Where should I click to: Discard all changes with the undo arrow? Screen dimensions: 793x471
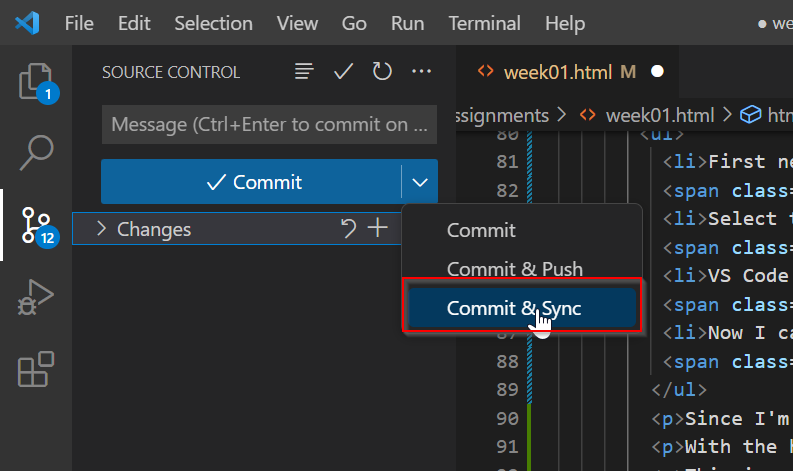tap(348, 229)
